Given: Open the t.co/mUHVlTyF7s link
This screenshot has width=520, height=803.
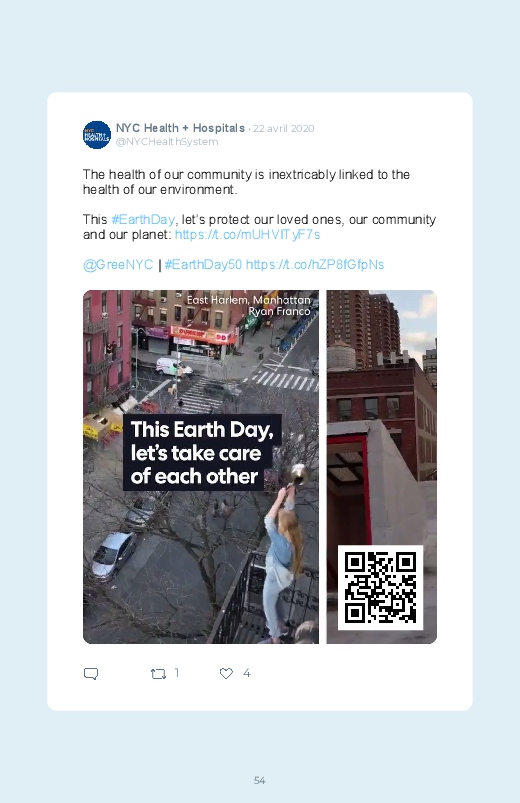Looking at the screenshot, I should tap(247, 235).
